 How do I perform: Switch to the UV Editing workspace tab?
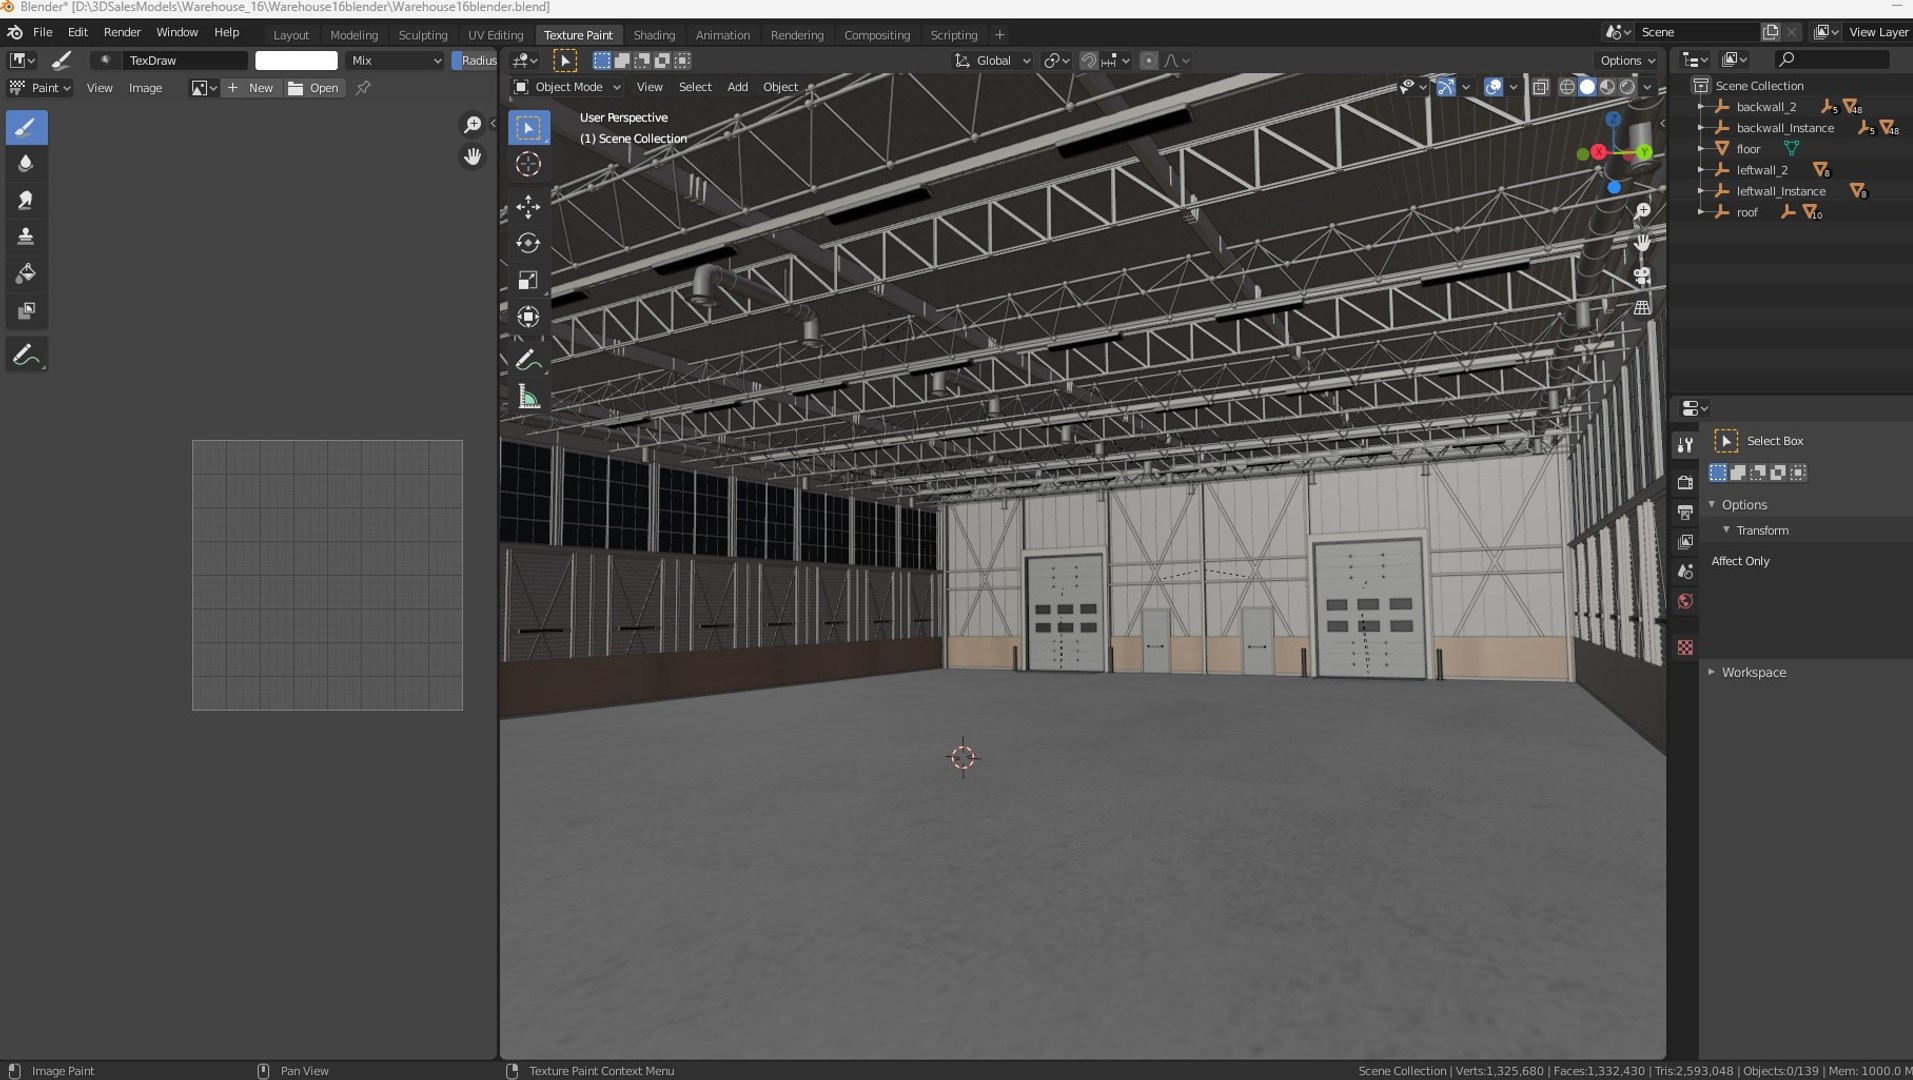click(x=495, y=35)
